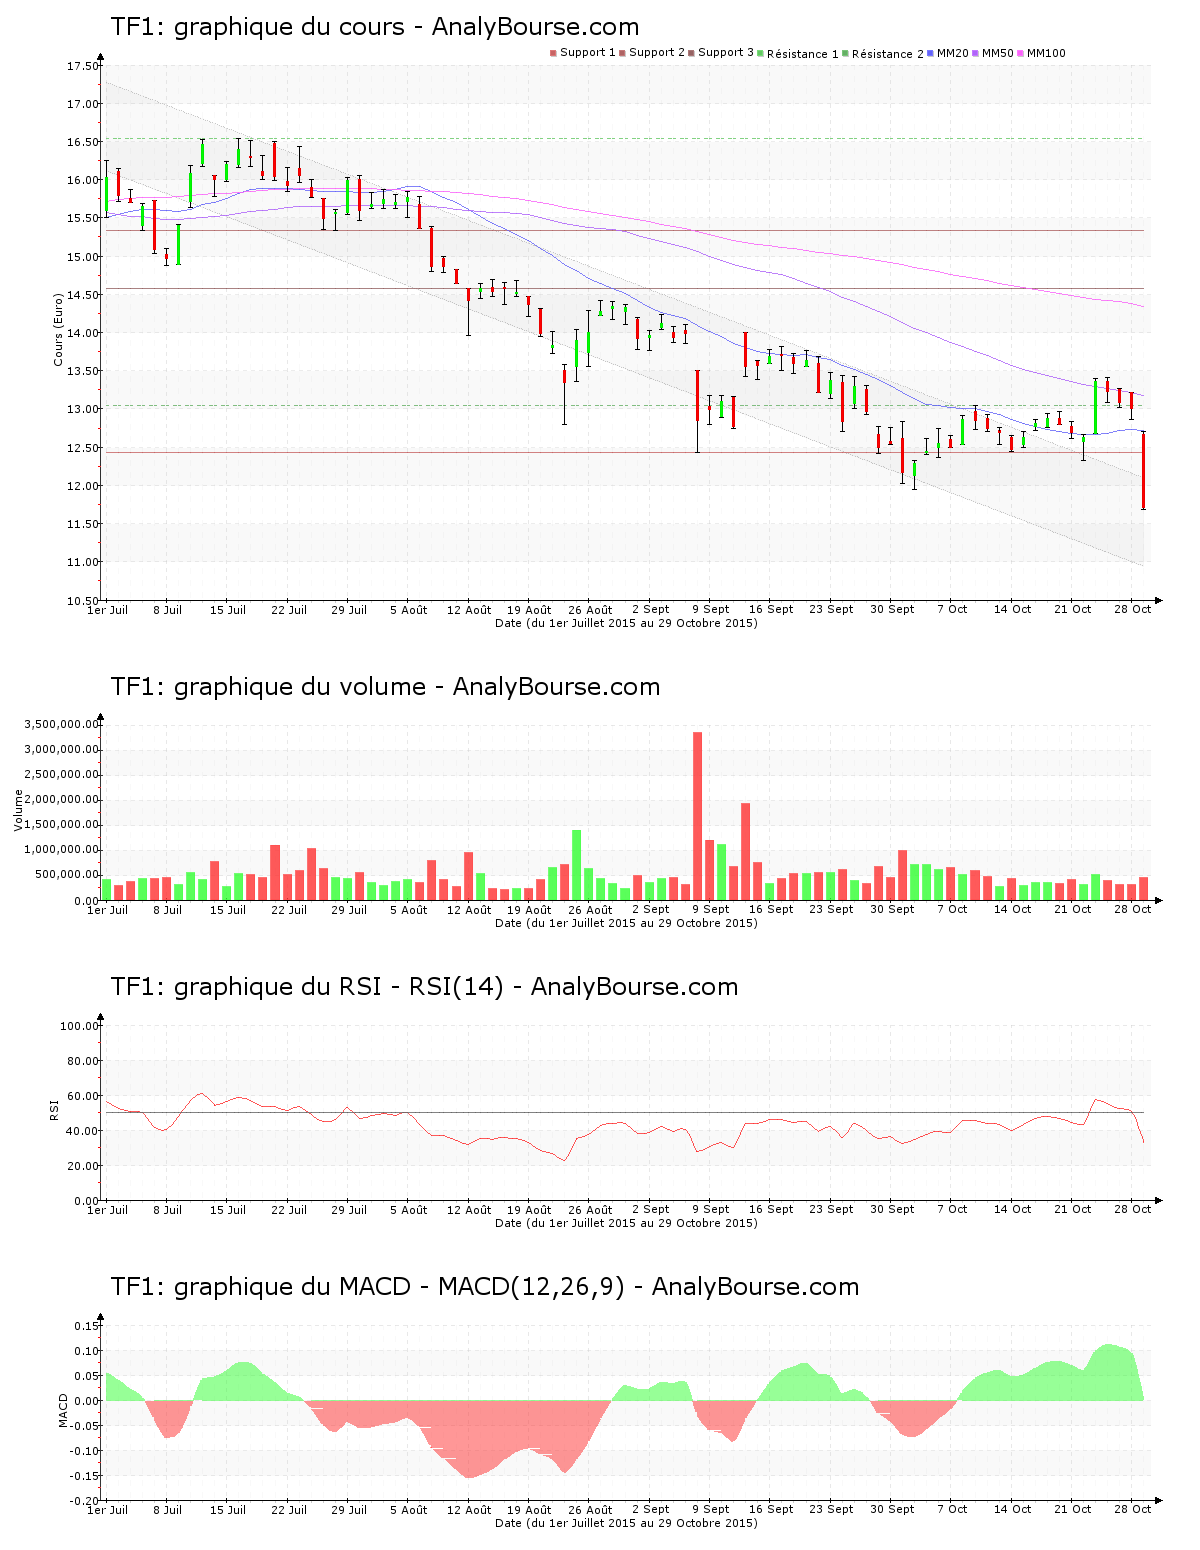1200x1550 pixels.
Task: Click the 16.50 tick on the price axis
Action: click(83, 143)
